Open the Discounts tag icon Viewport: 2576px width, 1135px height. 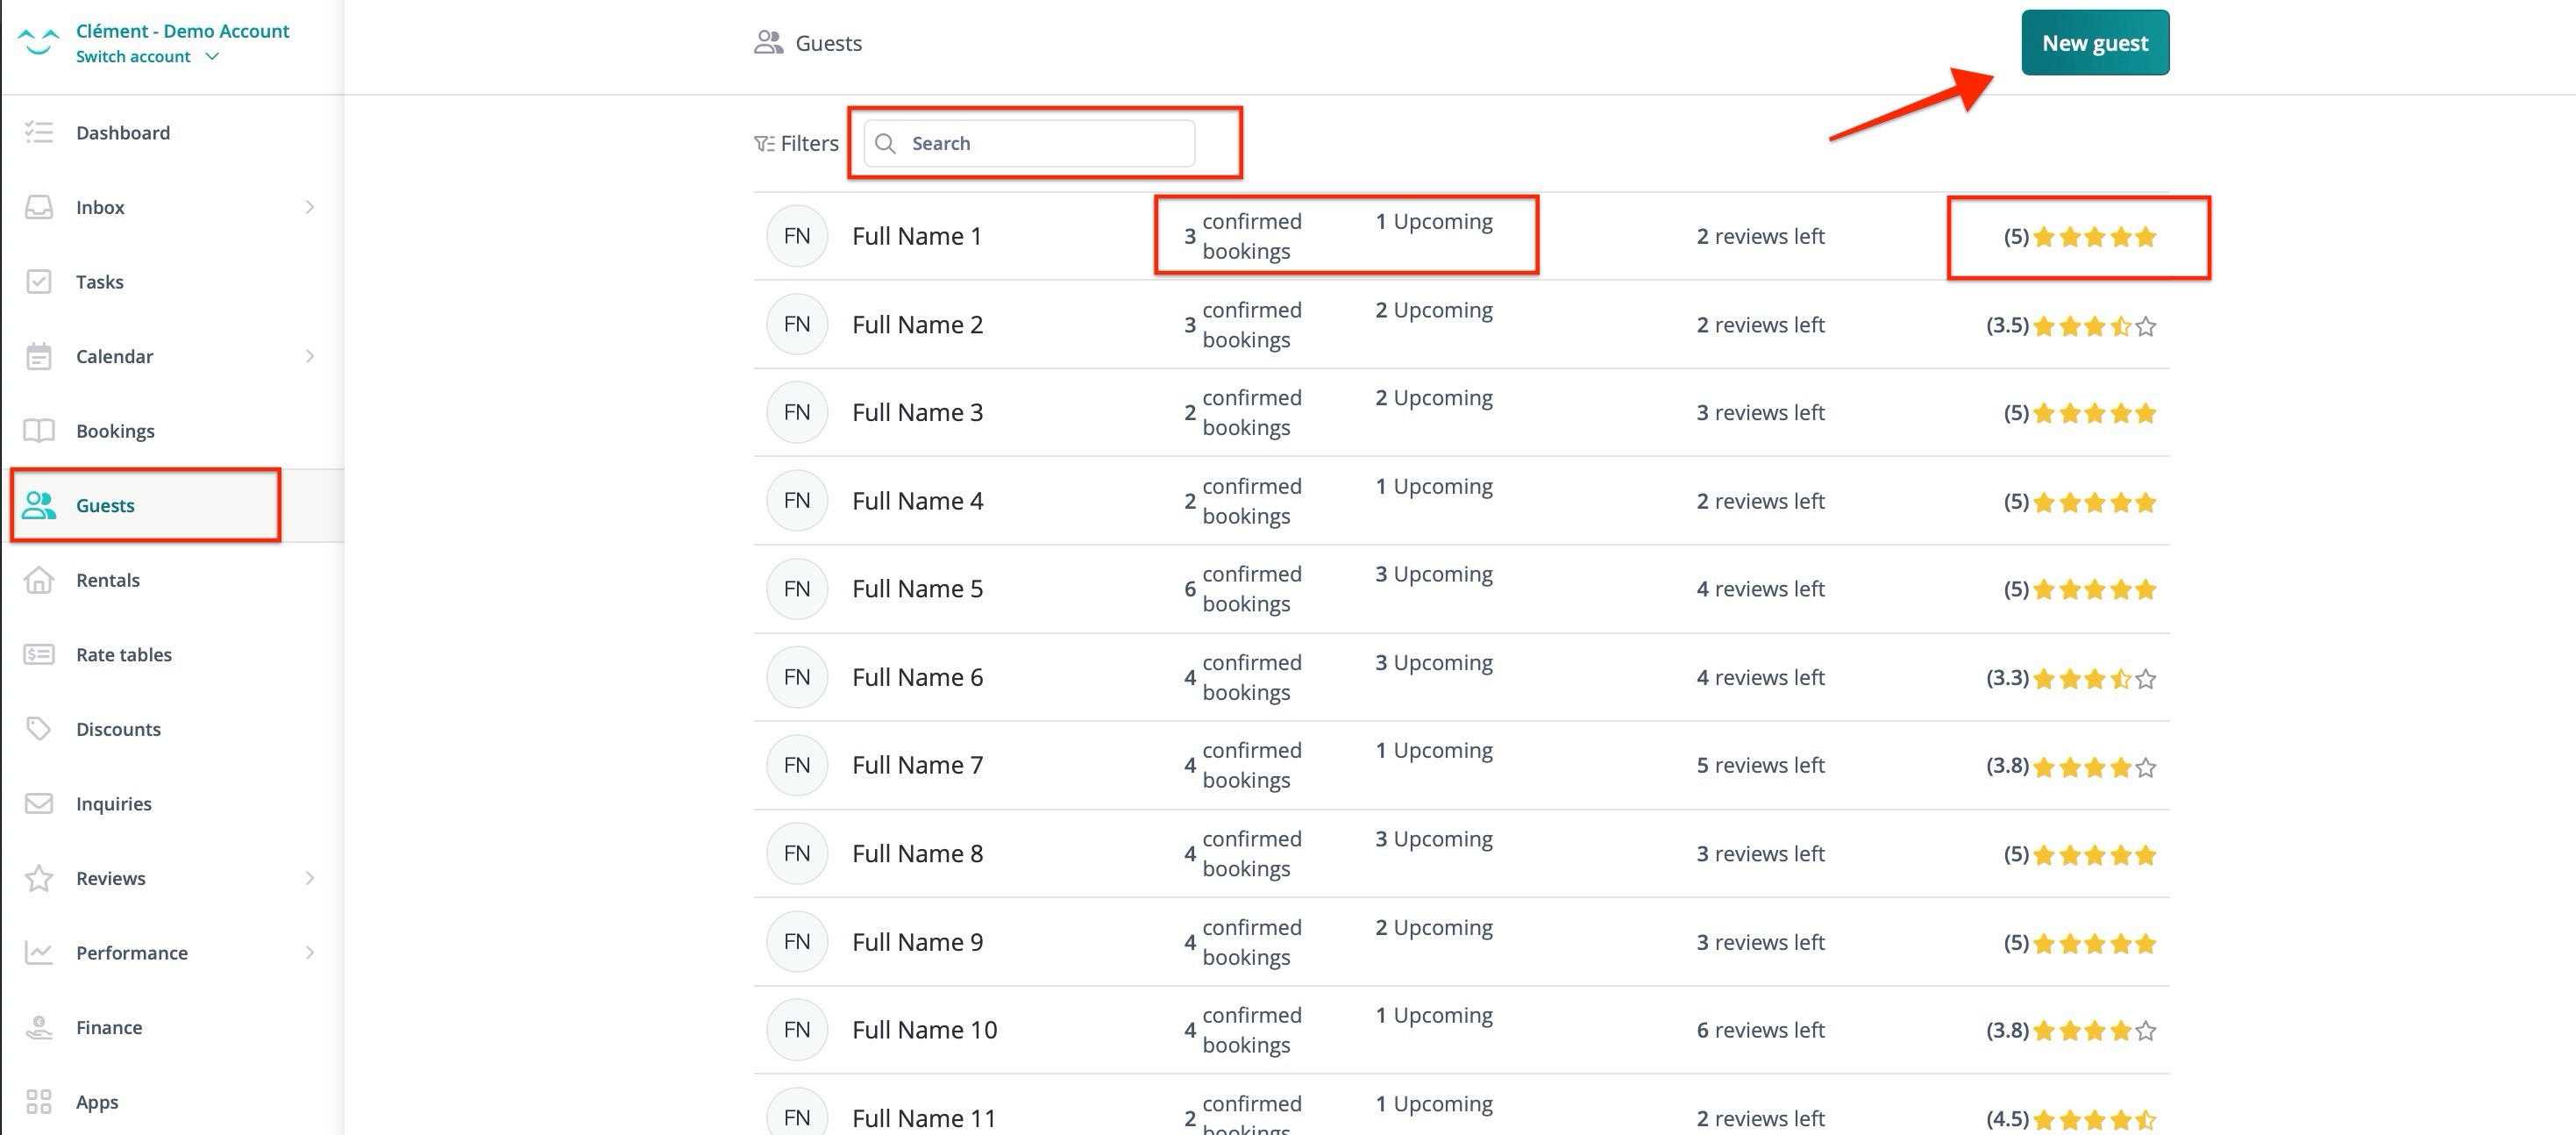[39, 729]
